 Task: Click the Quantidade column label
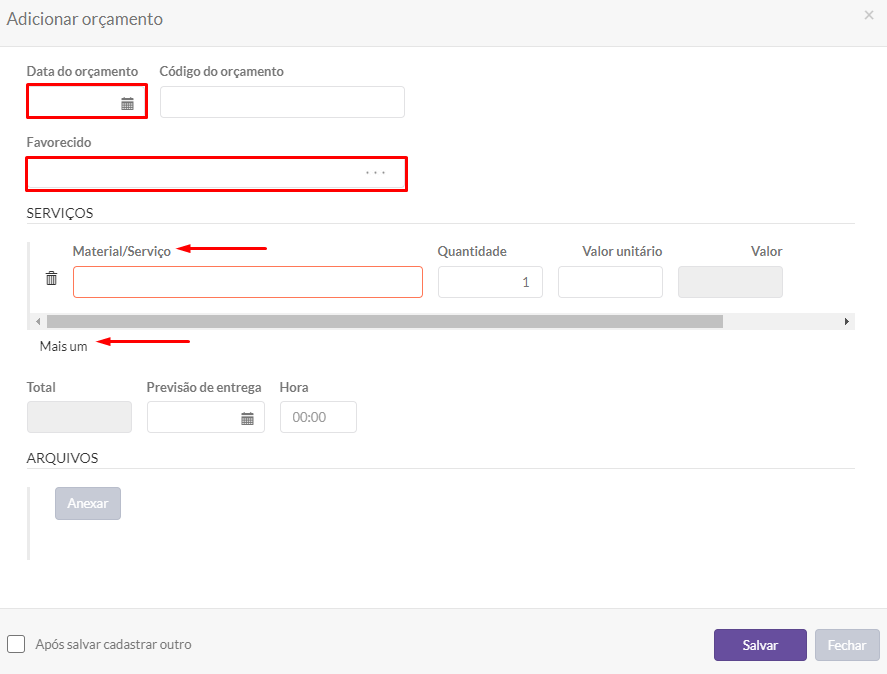[472, 251]
